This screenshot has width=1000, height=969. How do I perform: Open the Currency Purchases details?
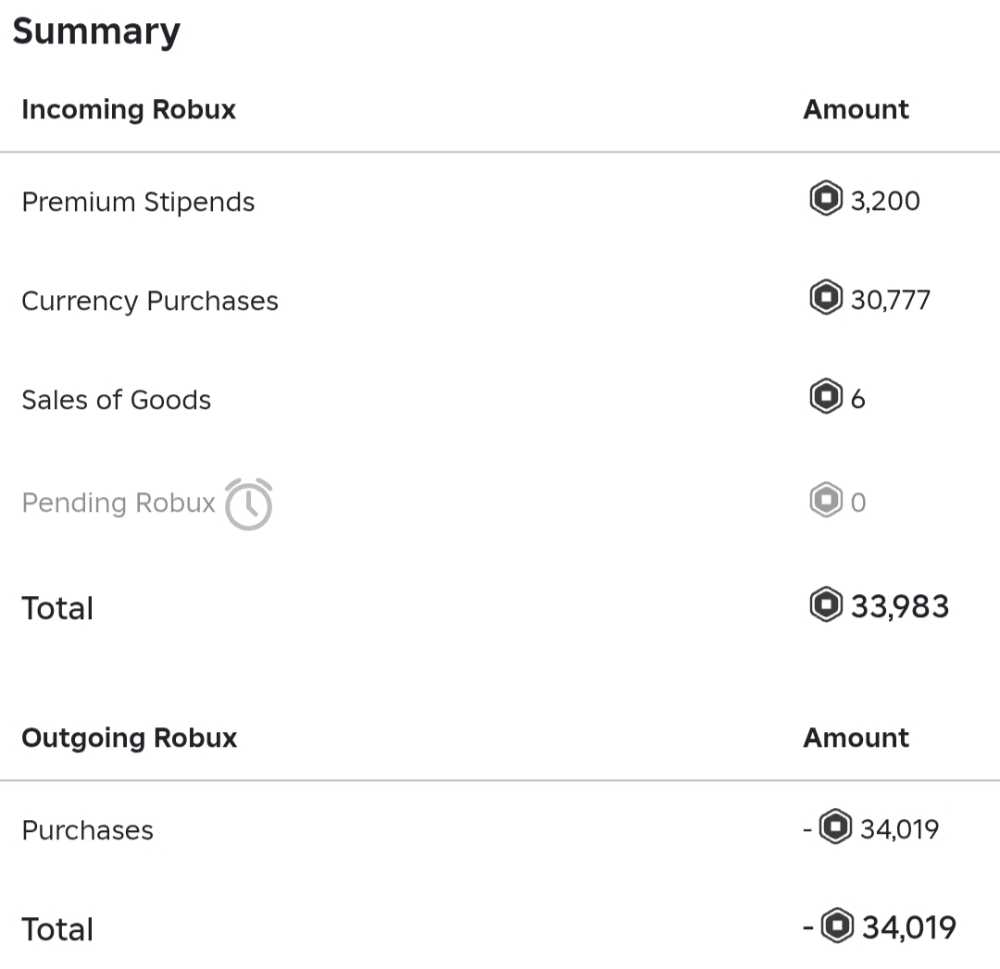150,301
